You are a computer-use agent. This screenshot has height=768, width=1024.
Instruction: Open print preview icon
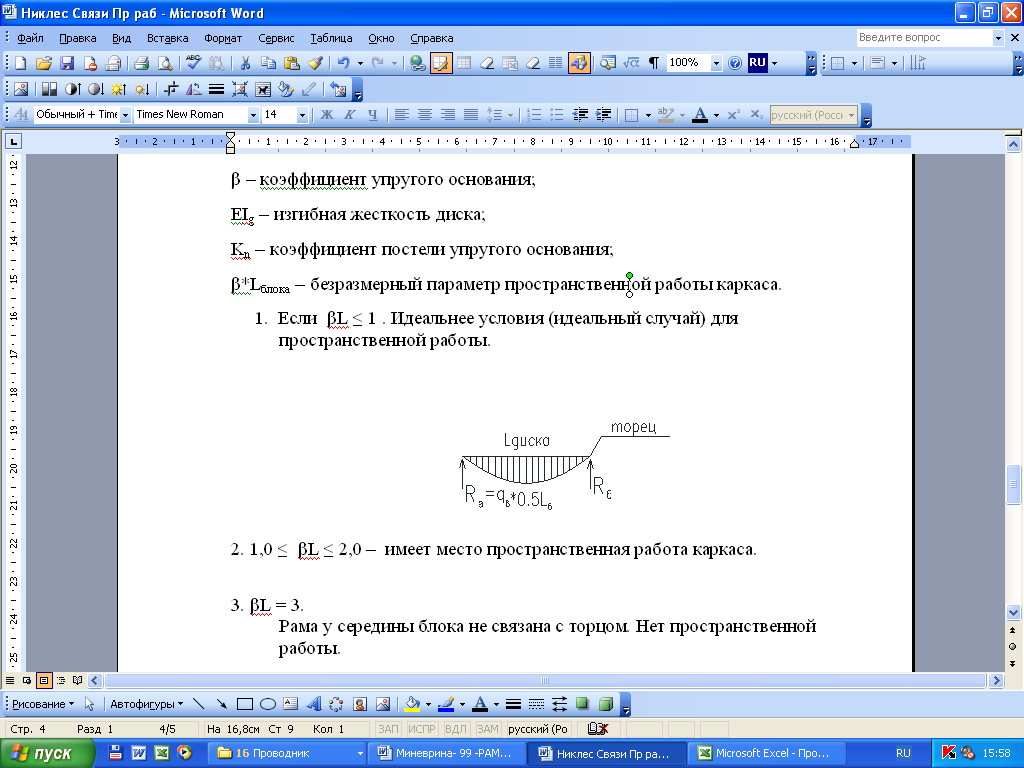(165, 63)
